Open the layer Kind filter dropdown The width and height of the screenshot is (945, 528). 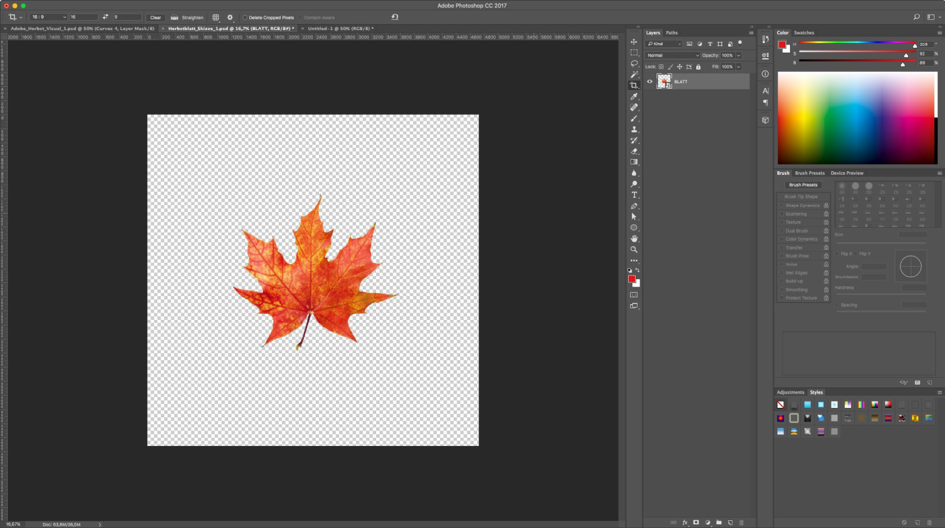(664, 44)
